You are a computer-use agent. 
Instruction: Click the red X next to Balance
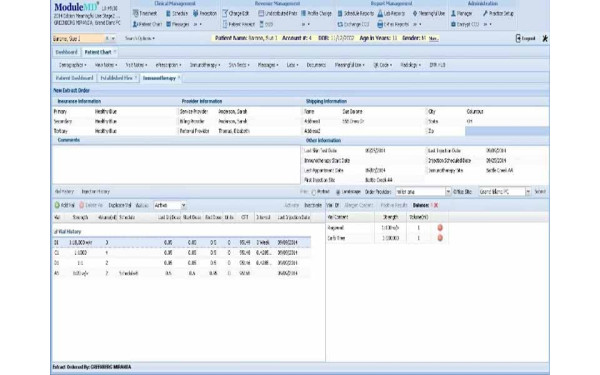[435, 205]
